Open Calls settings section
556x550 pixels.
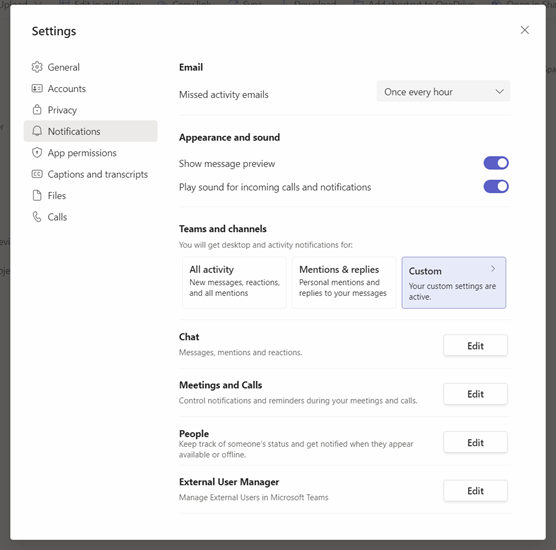[x=90, y=217]
